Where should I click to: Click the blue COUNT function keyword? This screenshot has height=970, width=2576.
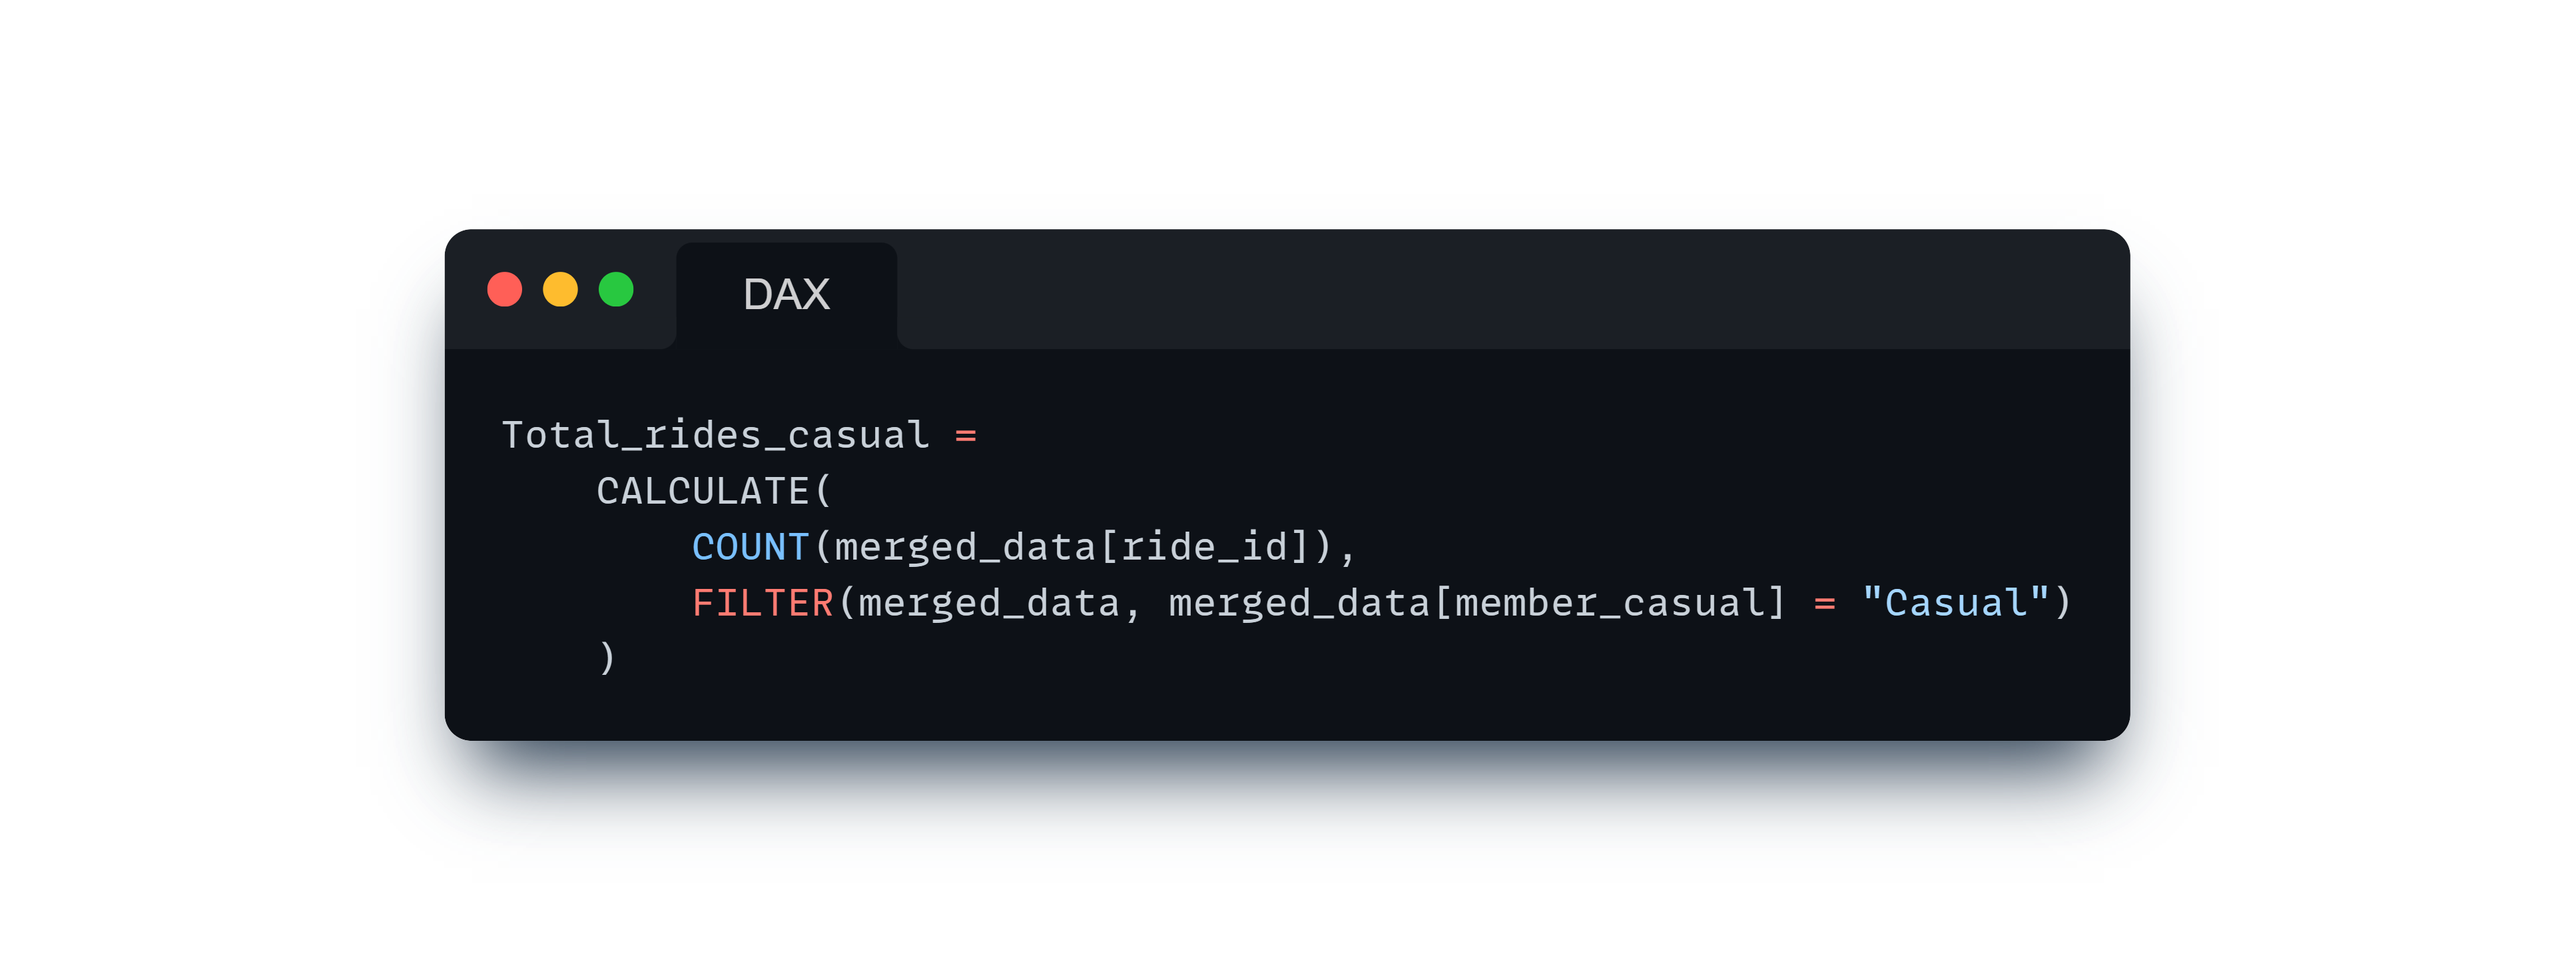pos(750,547)
